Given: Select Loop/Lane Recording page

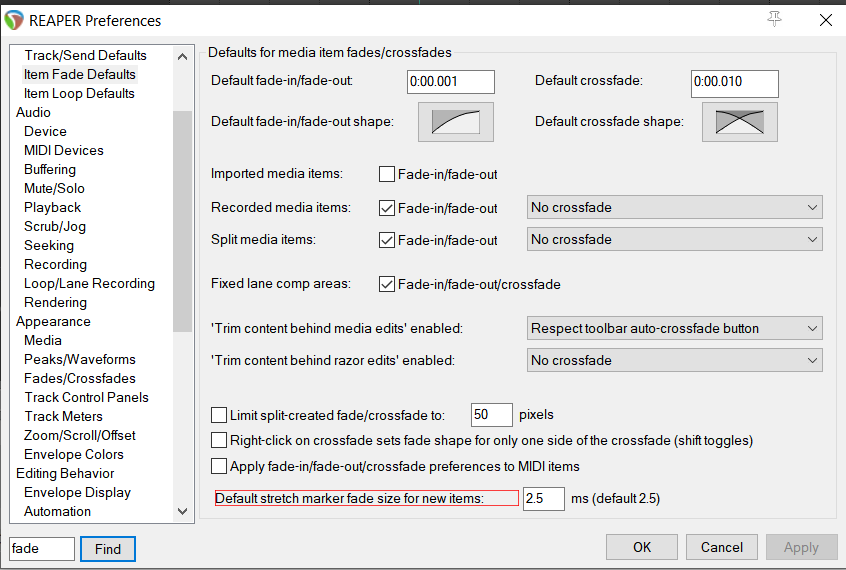Looking at the screenshot, I should point(89,283).
